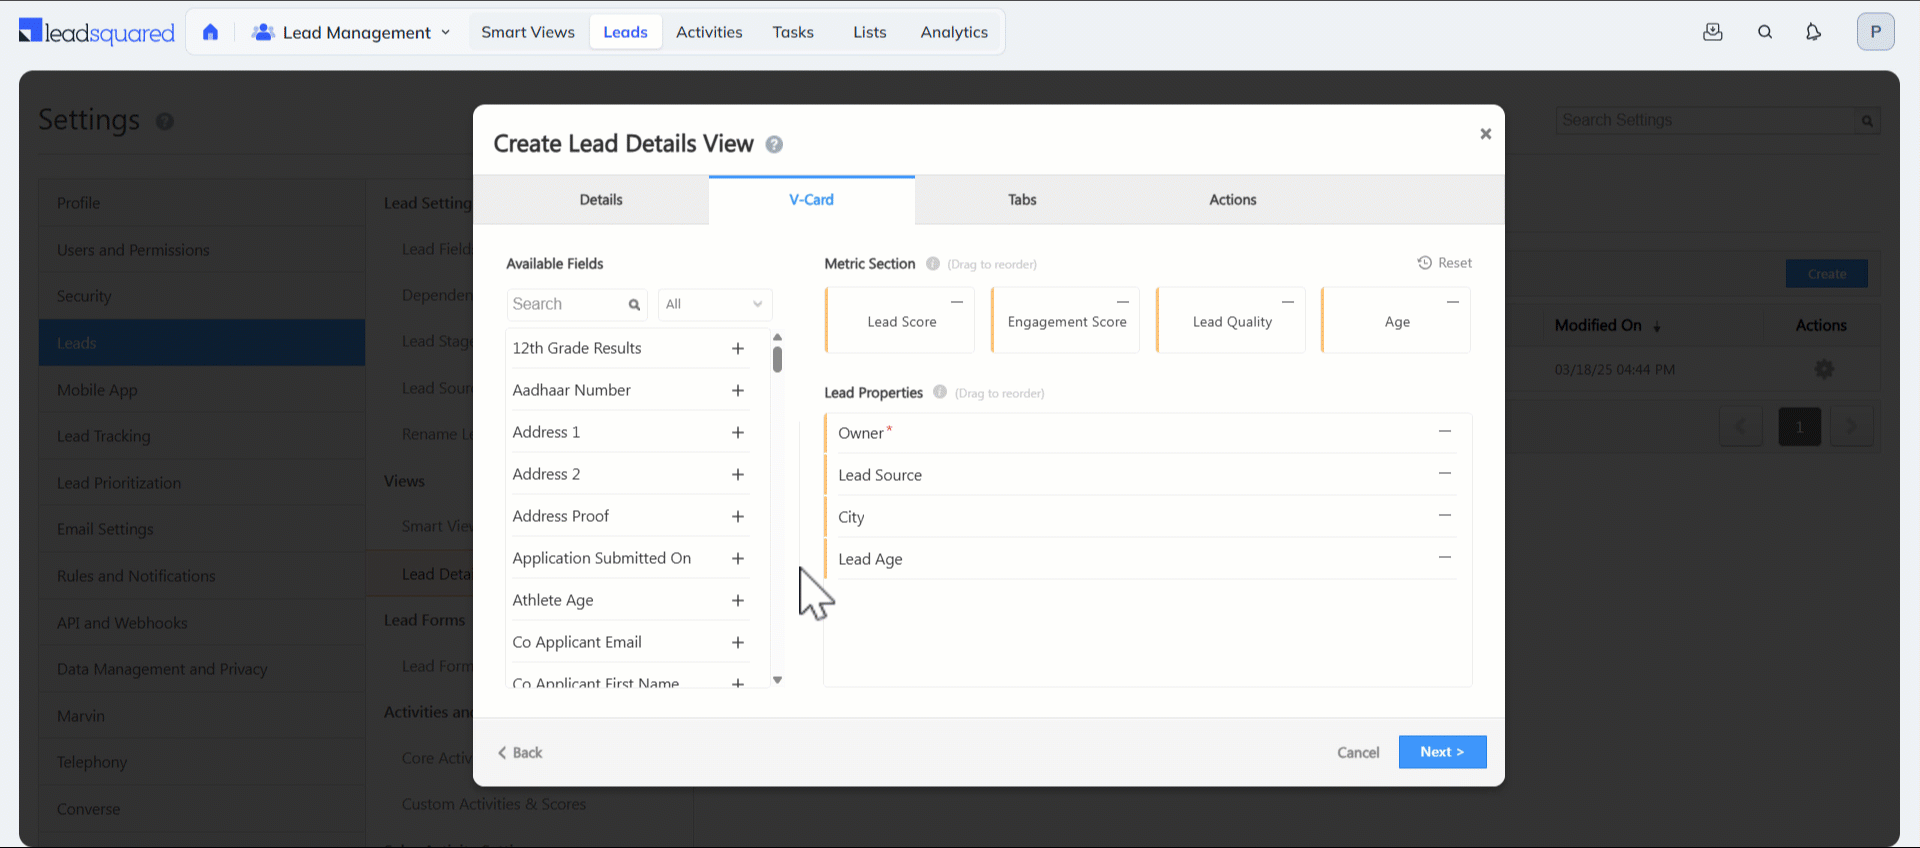Remove the Lead Score metric card
Image resolution: width=1920 pixels, height=848 pixels.
point(956,301)
